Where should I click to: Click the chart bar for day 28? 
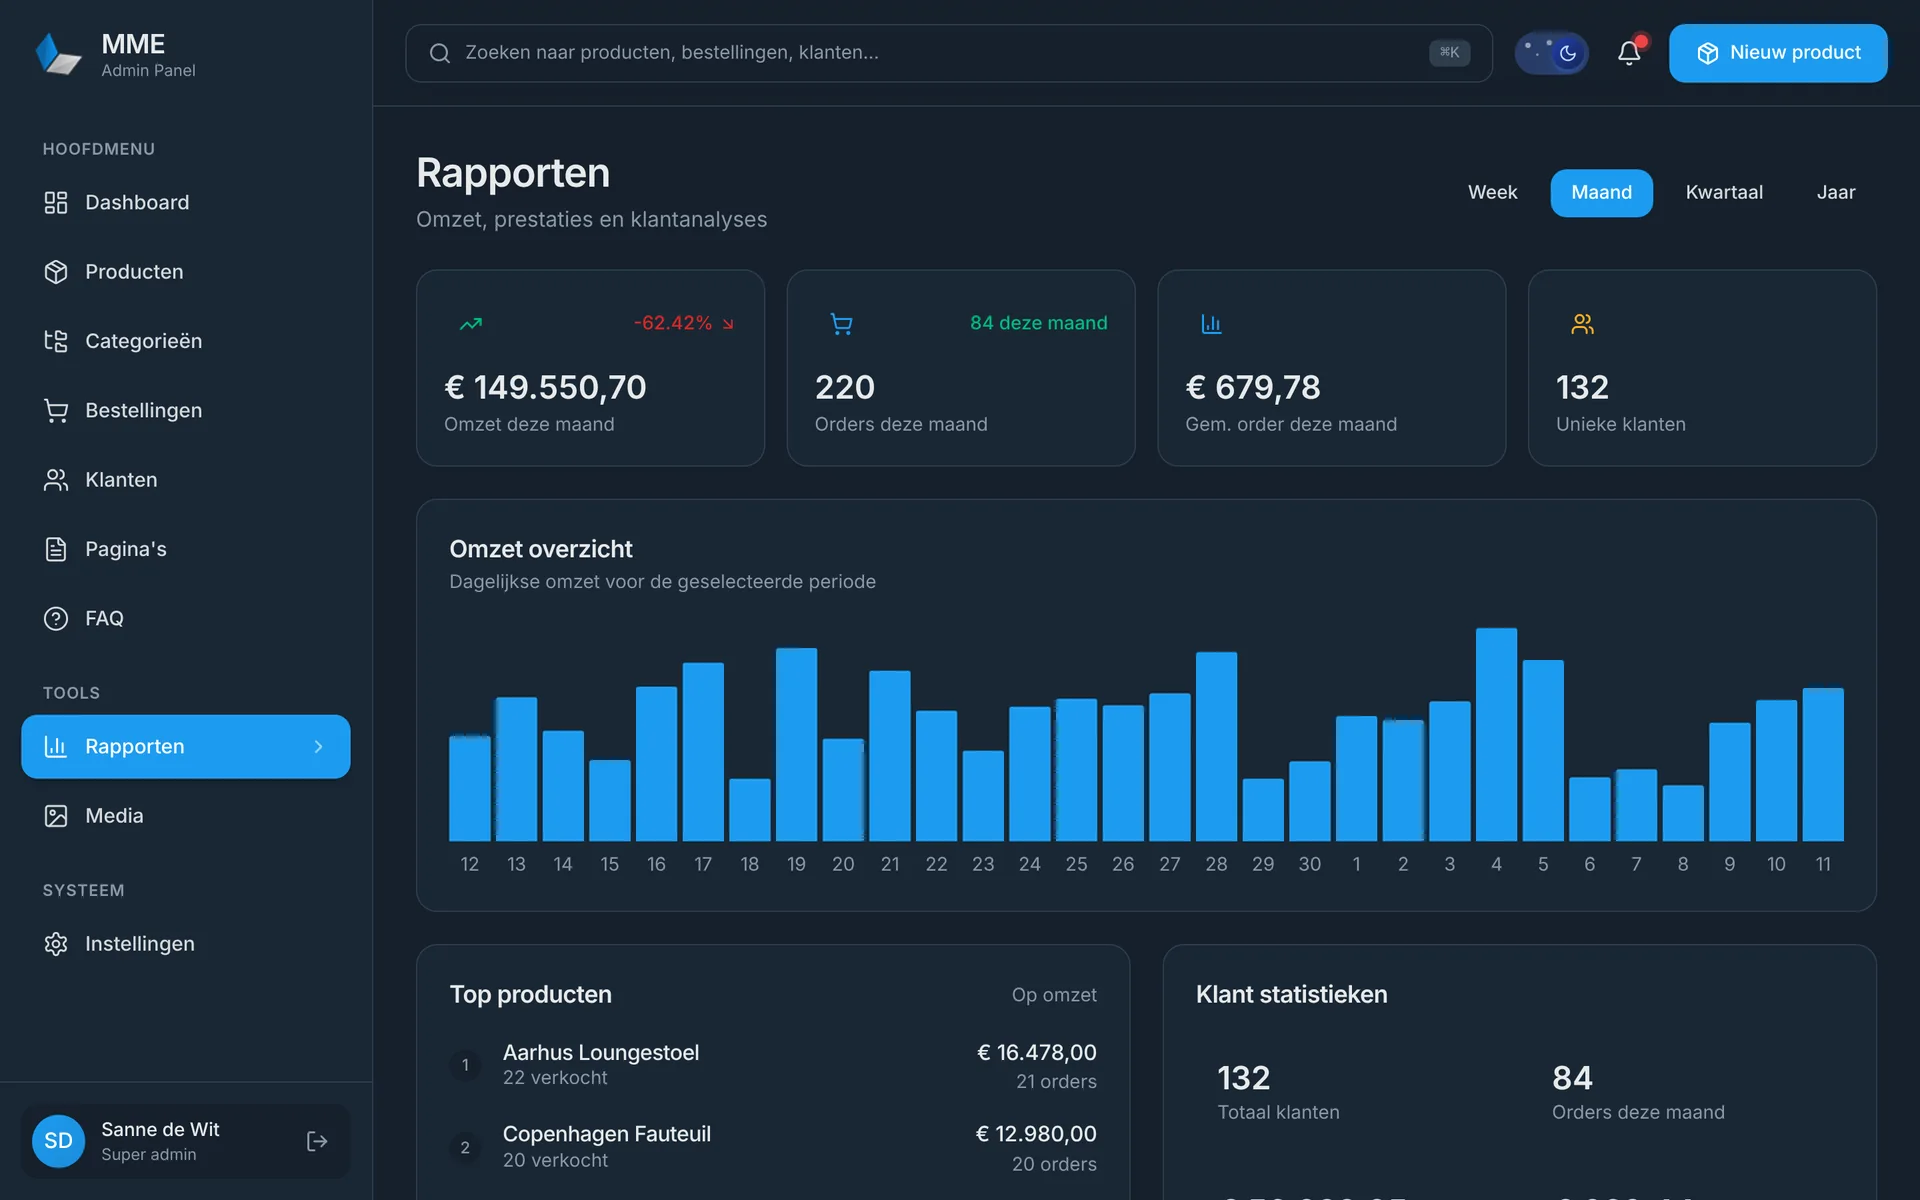click(x=1216, y=746)
